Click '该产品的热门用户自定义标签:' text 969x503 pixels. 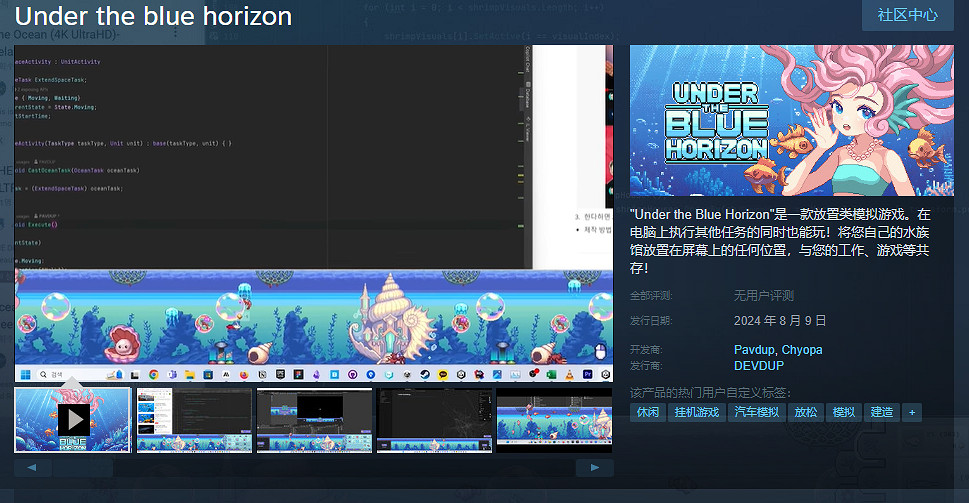pyautogui.click(x=710, y=392)
